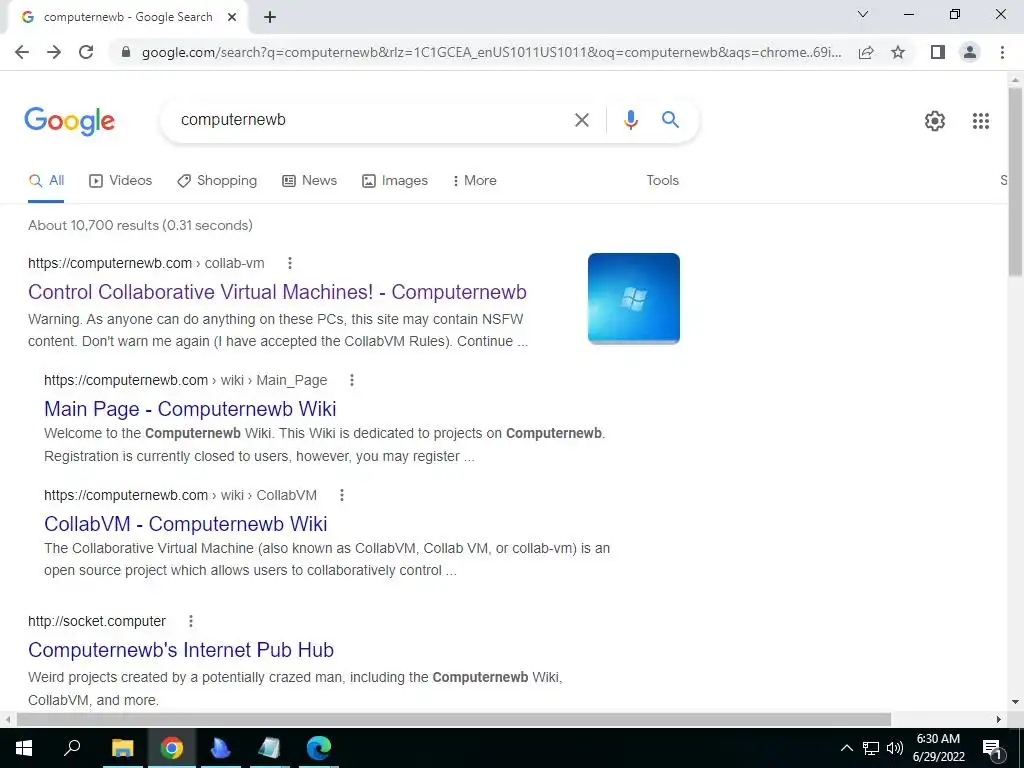
Task: Open Computernewb's Internet Pub Hub link
Action: pyautogui.click(x=181, y=650)
